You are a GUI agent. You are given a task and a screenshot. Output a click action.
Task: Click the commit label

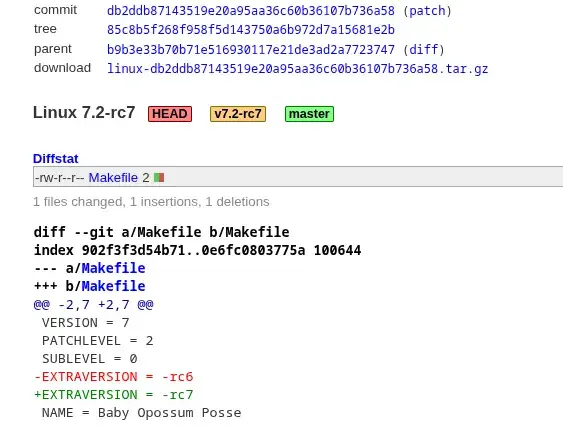click(55, 10)
